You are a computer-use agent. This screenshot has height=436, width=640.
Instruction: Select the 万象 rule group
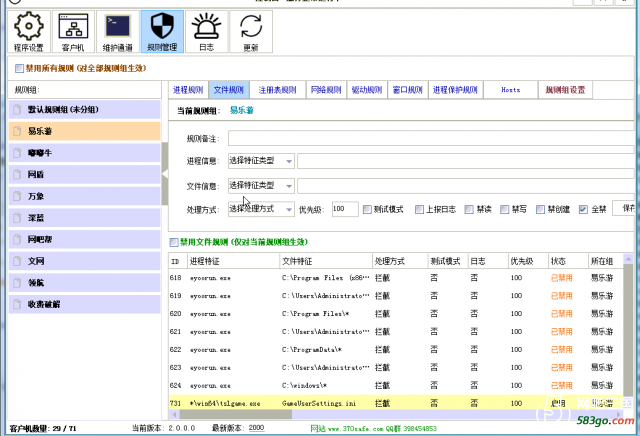(x=84, y=196)
